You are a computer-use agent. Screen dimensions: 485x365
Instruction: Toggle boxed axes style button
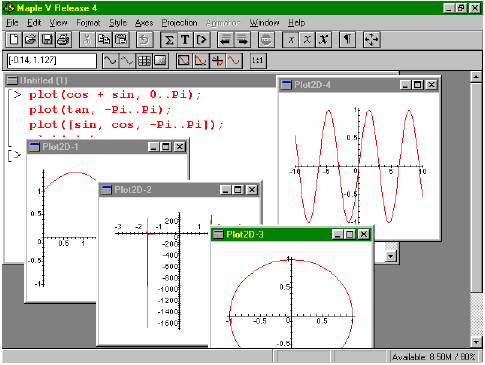pos(184,61)
